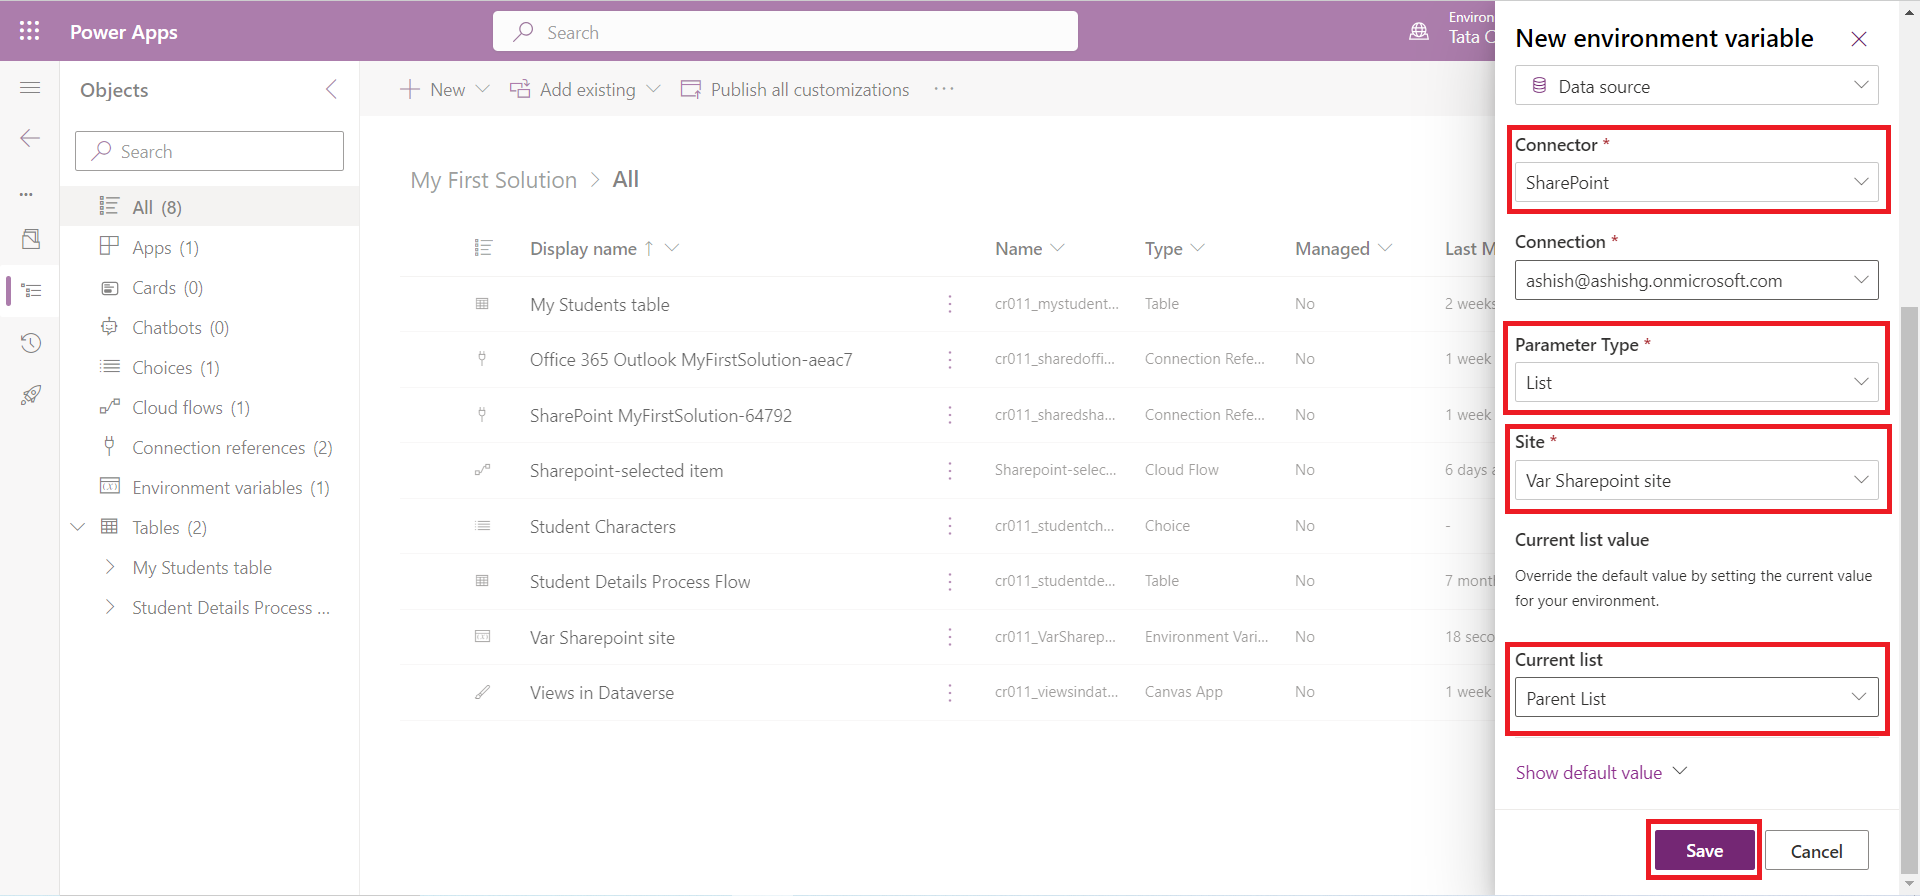1920x896 pixels.
Task: Click the Objects search input field
Action: tap(210, 152)
